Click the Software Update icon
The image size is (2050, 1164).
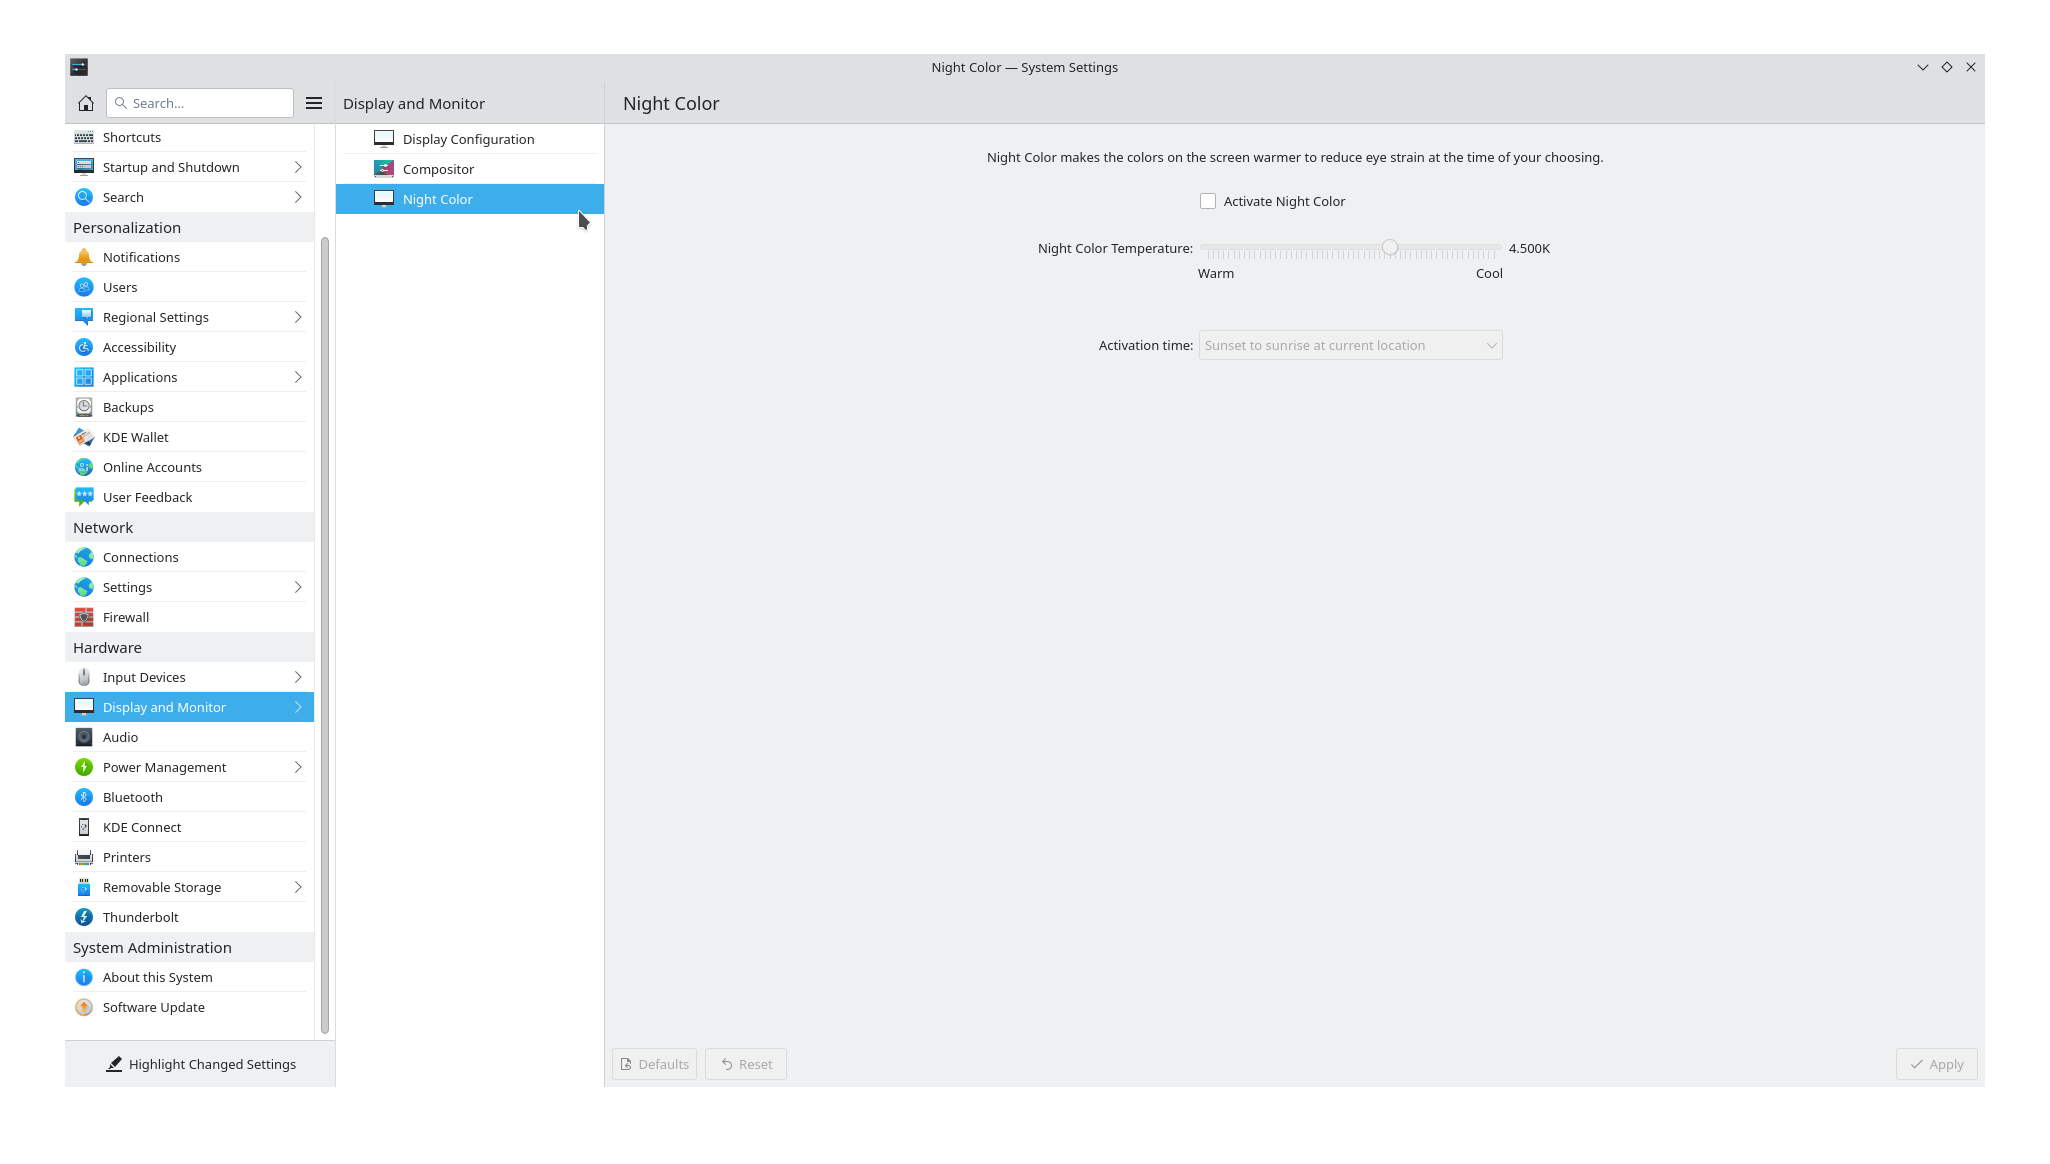pos(84,1006)
